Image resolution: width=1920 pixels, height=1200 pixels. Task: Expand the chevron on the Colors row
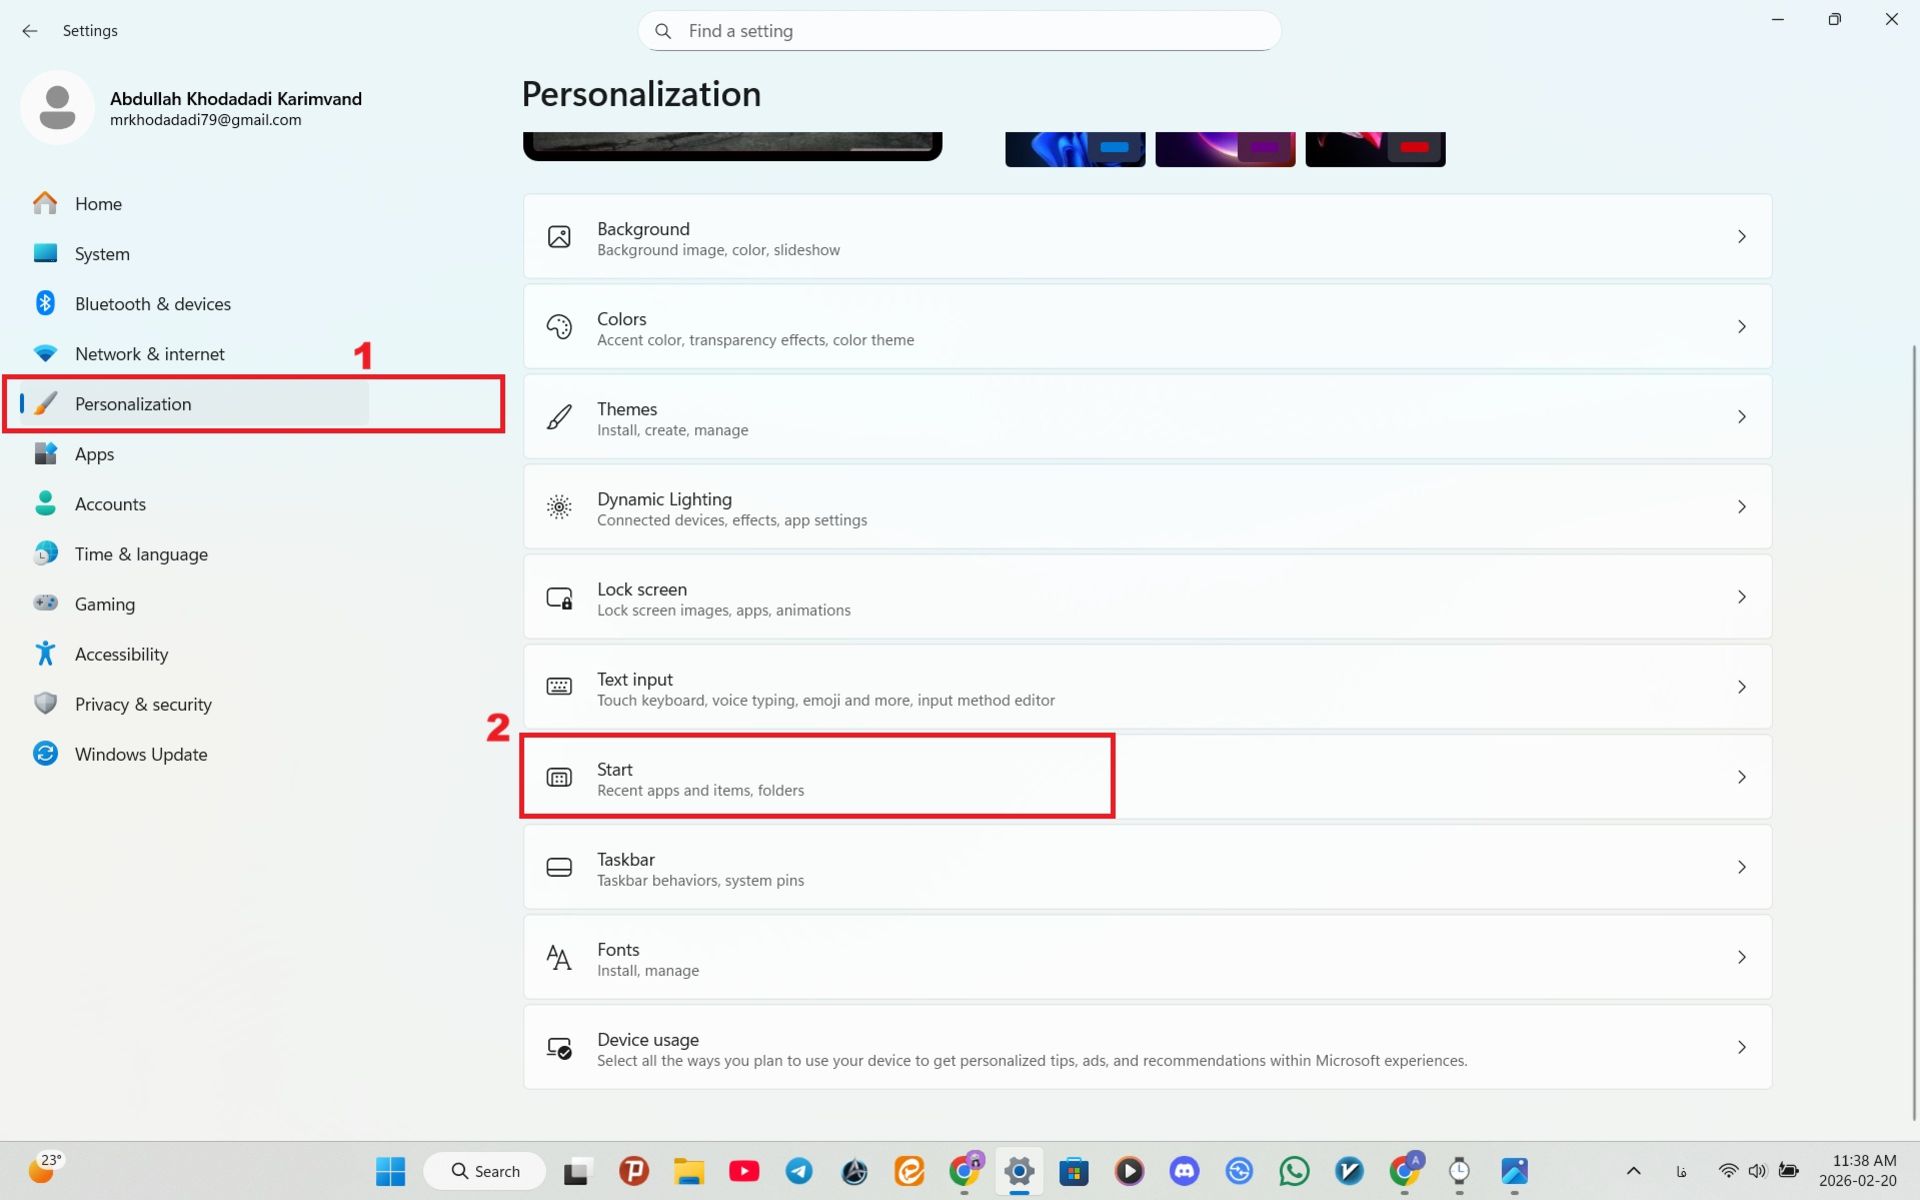tap(1742, 326)
